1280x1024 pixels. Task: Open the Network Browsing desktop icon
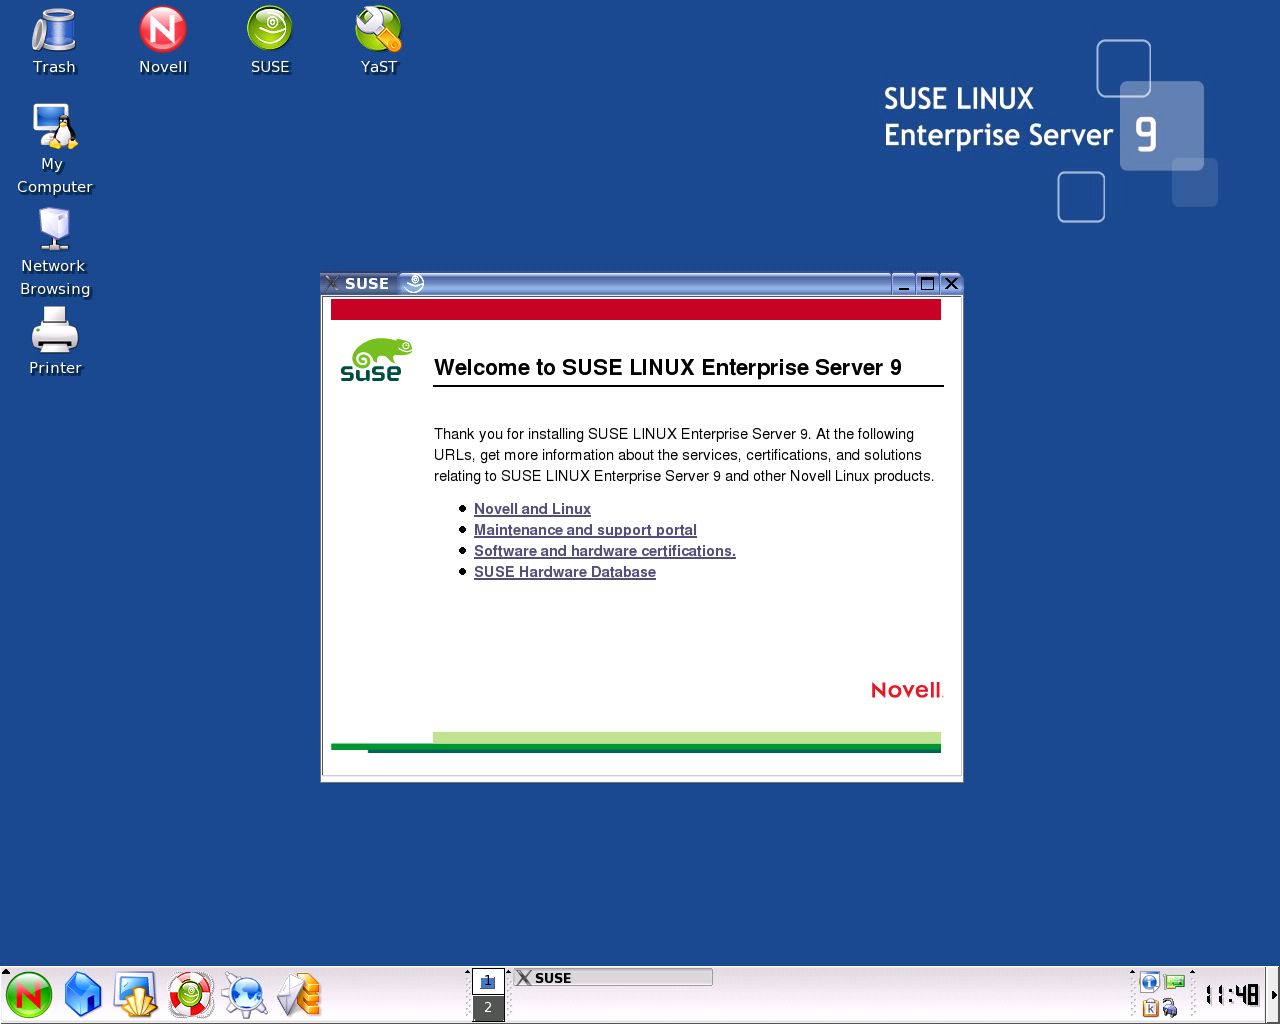pos(55,252)
